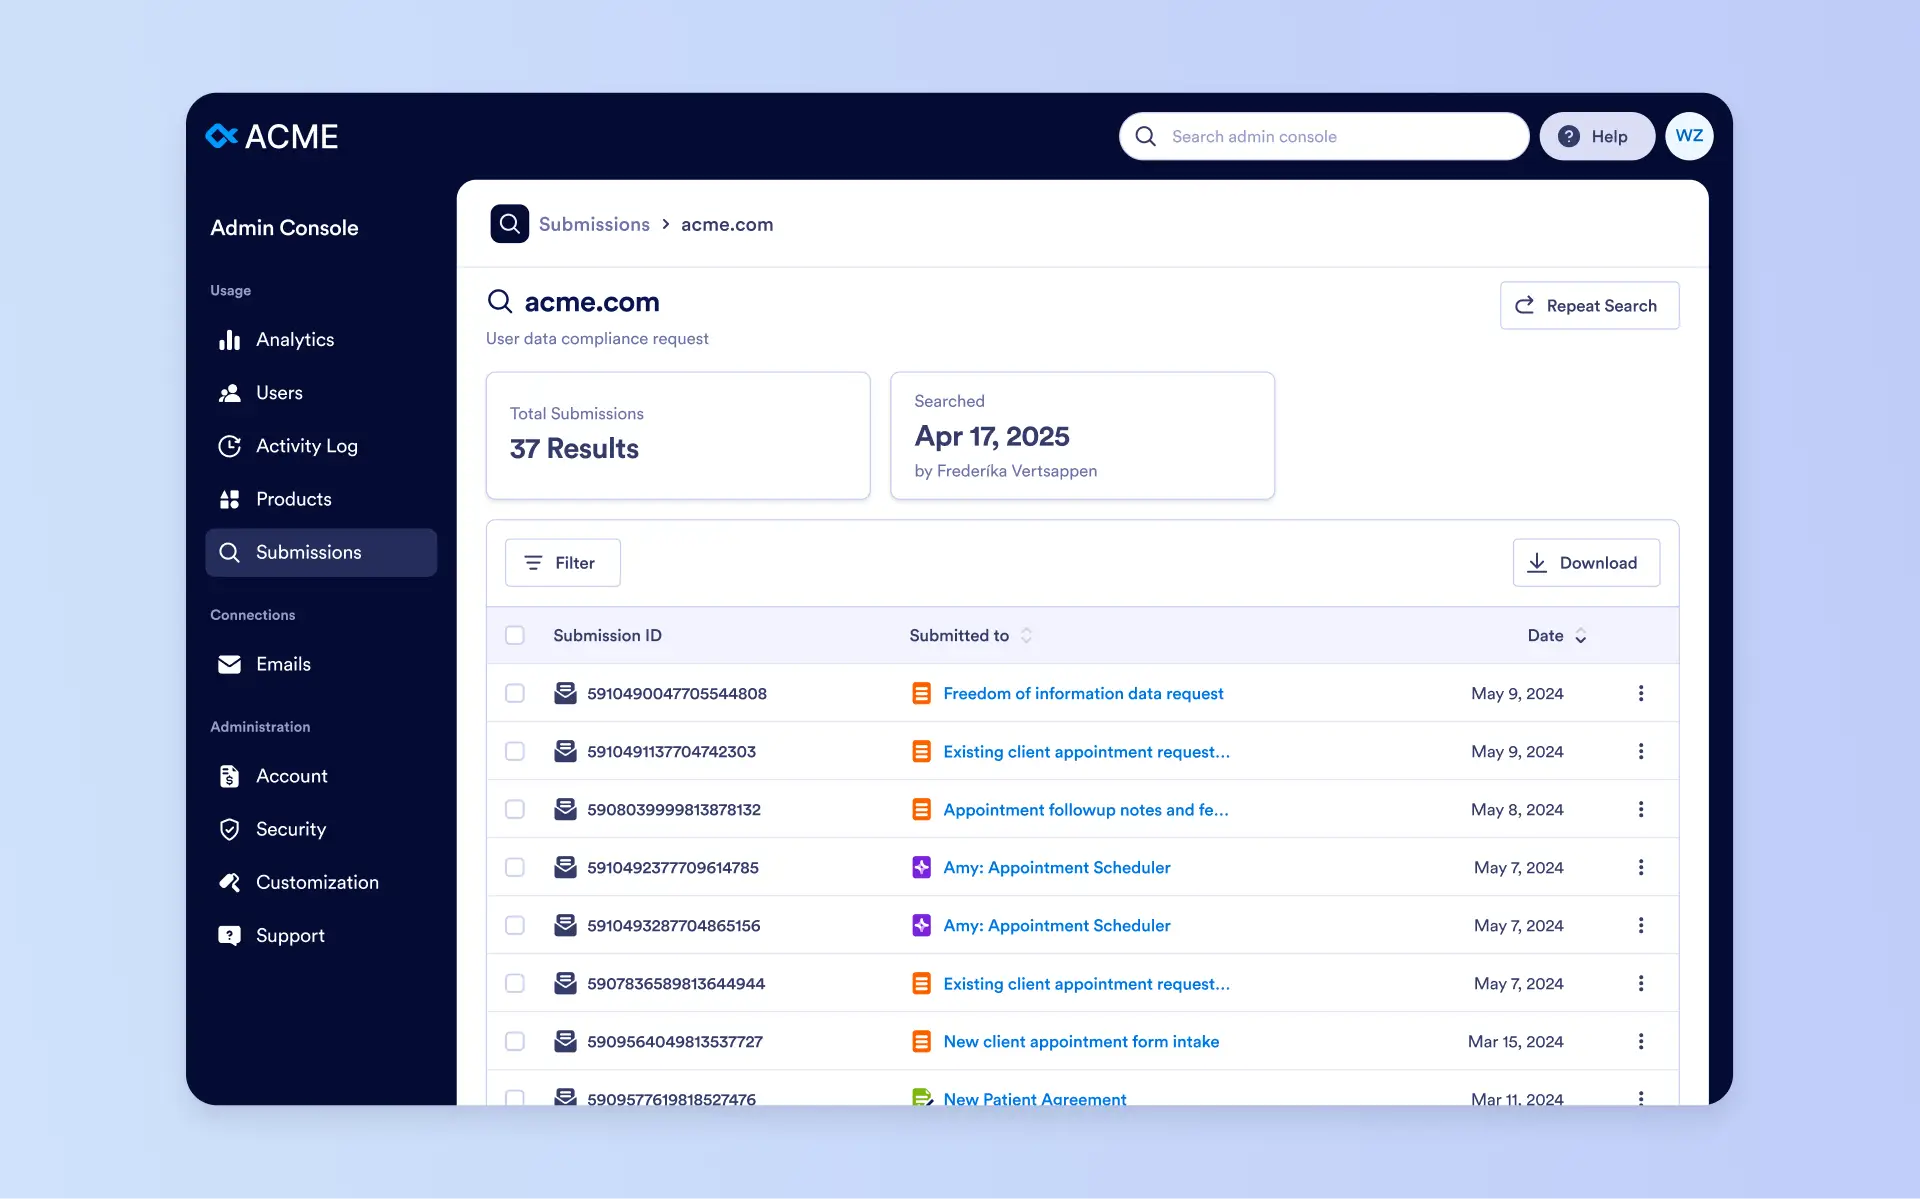Click the Customization paint icon
The height and width of the screenshot is (1199, 1920).
click(x=229, y=882)
